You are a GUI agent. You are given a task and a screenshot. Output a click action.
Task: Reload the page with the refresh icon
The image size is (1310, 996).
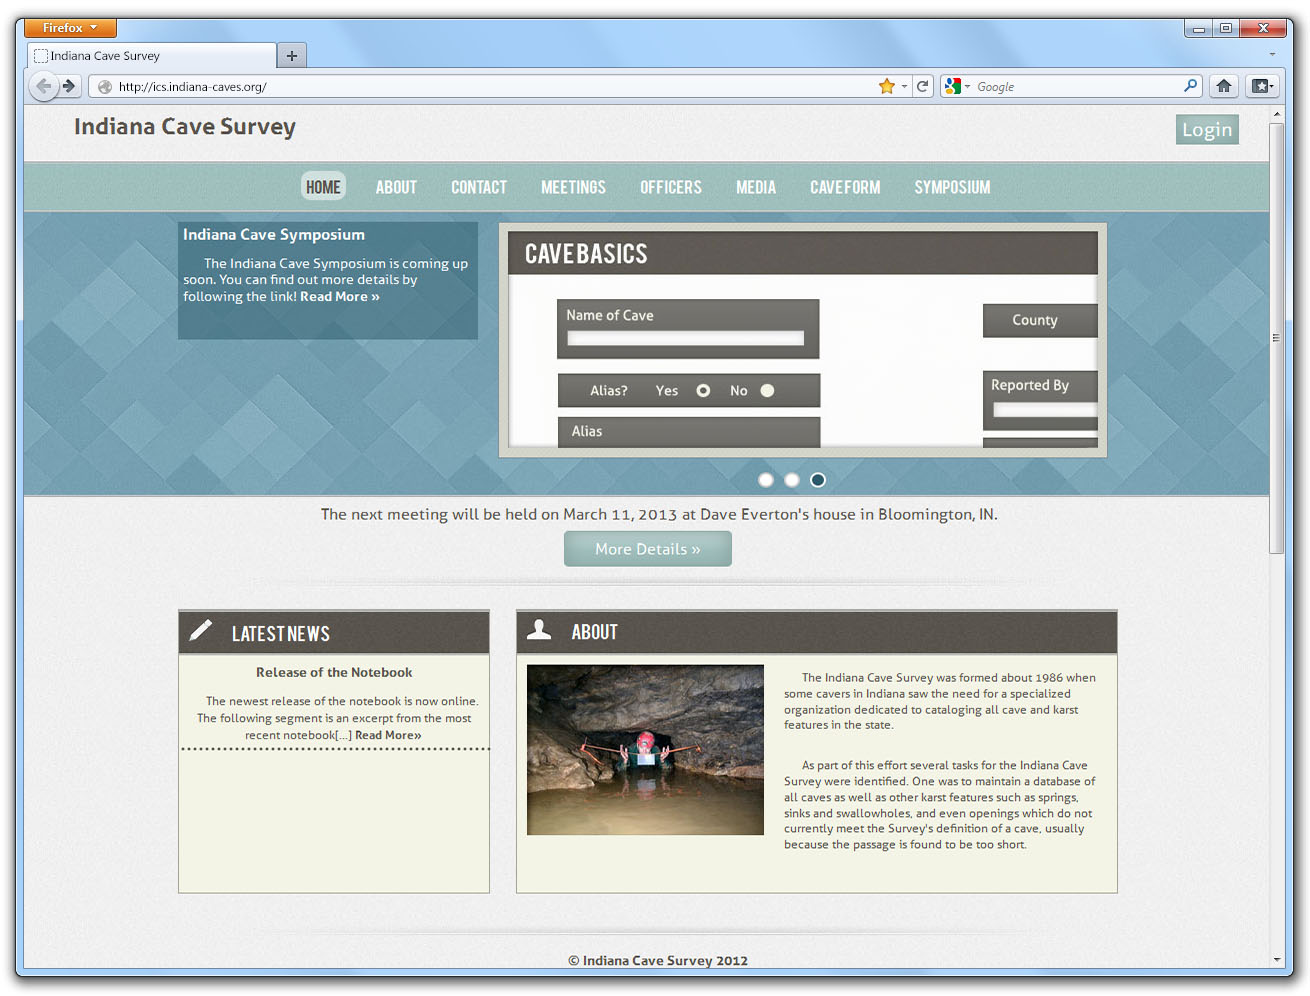pos(923,86)
